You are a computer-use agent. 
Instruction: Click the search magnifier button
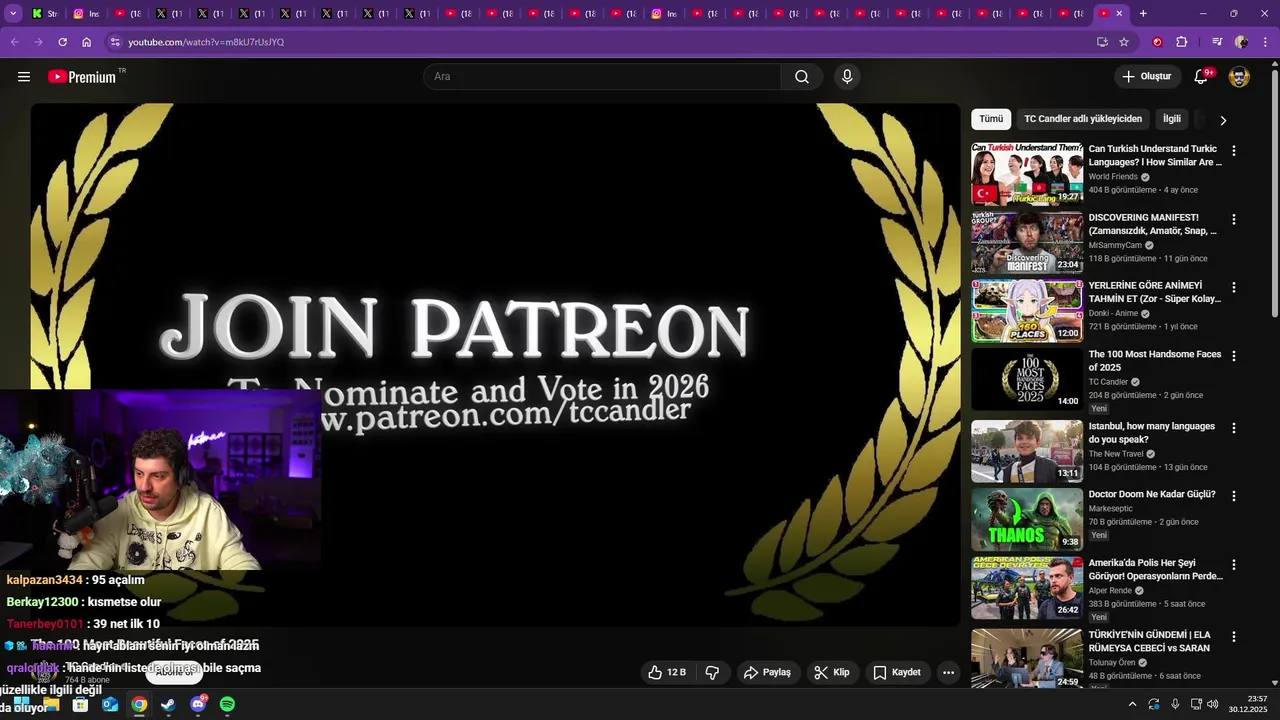pyautogui.click(x=802, y=77)
